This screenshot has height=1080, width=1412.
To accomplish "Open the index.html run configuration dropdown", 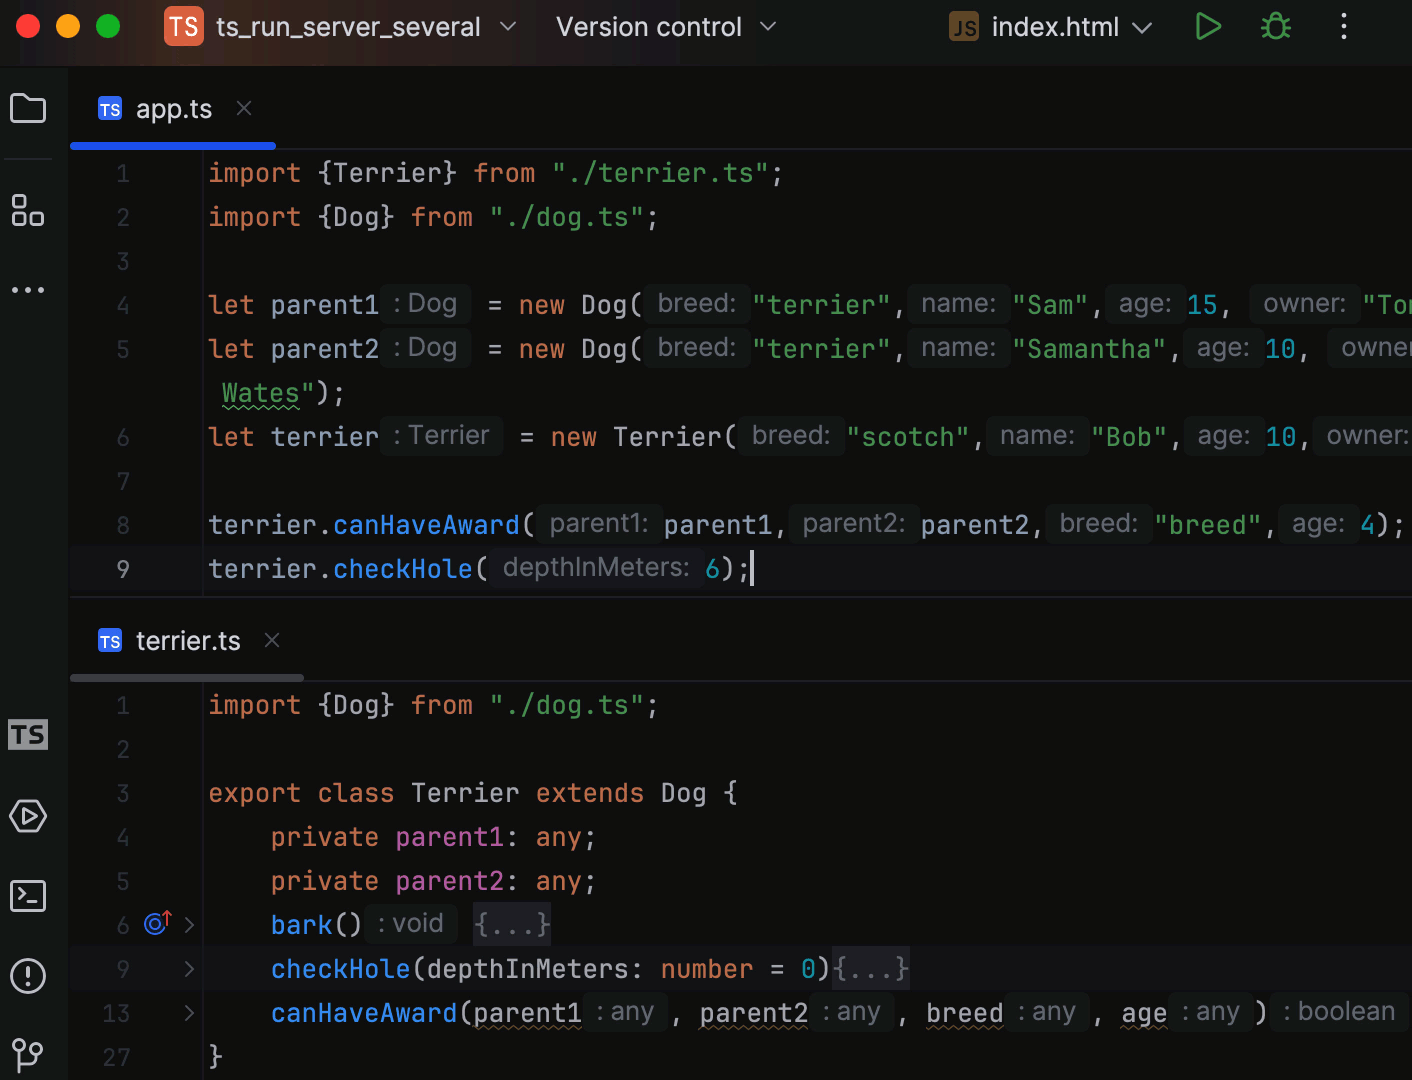I will pyautogui.click(x=1141, y=26).
